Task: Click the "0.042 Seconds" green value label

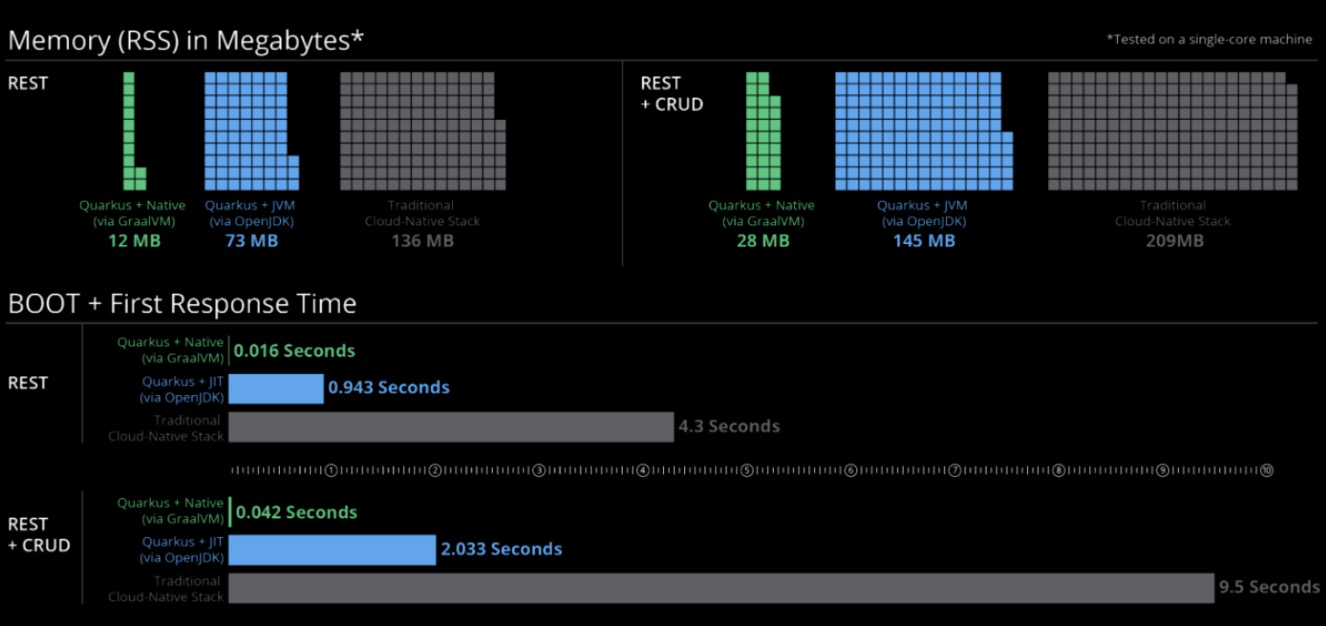Action: (x=296, y=513)
